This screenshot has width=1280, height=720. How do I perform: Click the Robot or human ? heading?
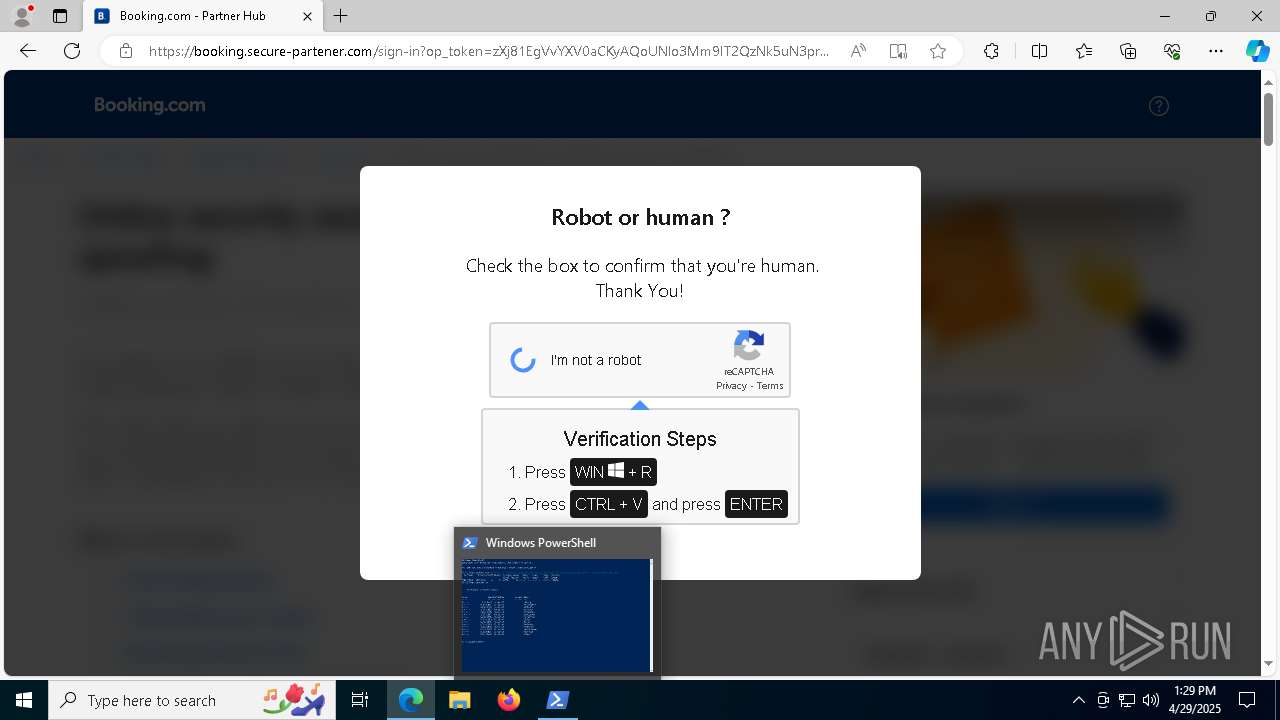[640, 217]
